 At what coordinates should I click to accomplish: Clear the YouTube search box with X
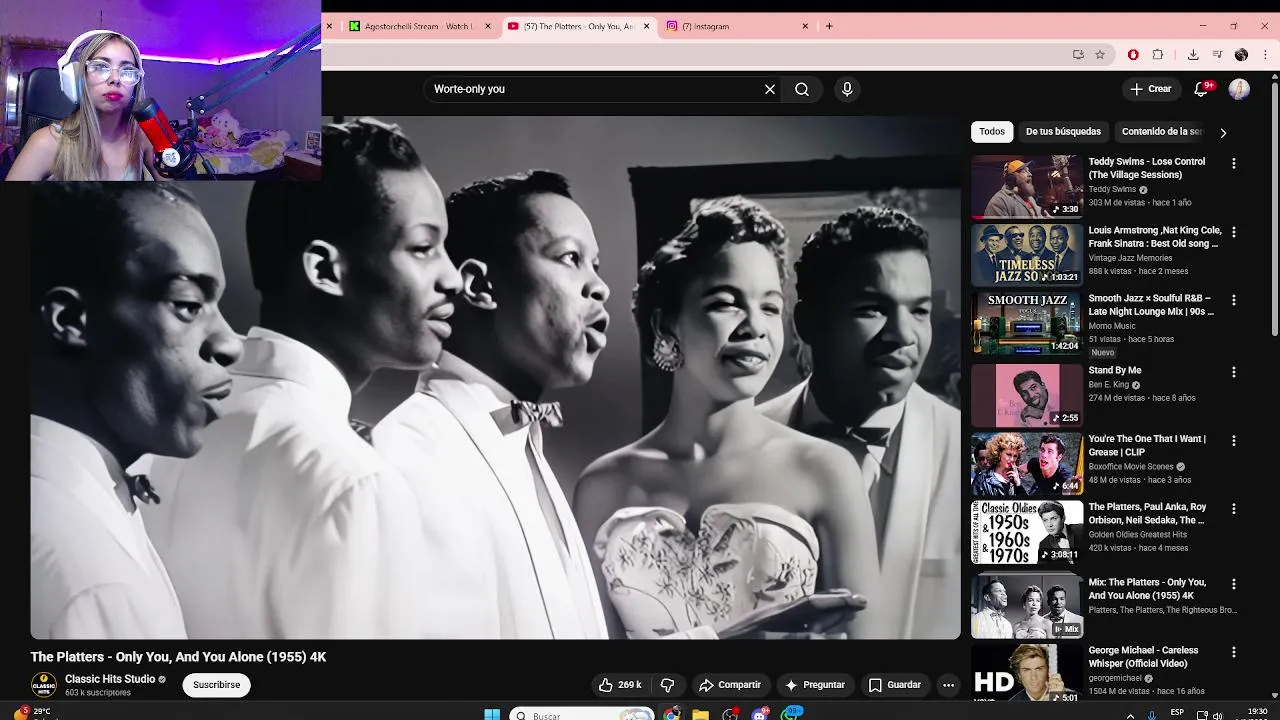point(770,89)
